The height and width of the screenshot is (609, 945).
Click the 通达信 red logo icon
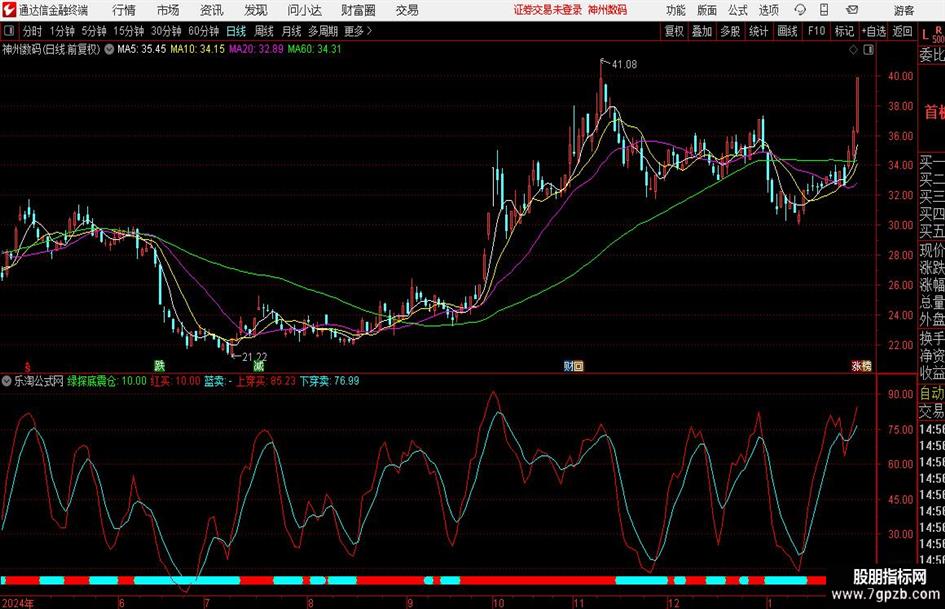(x=8, y=10)
